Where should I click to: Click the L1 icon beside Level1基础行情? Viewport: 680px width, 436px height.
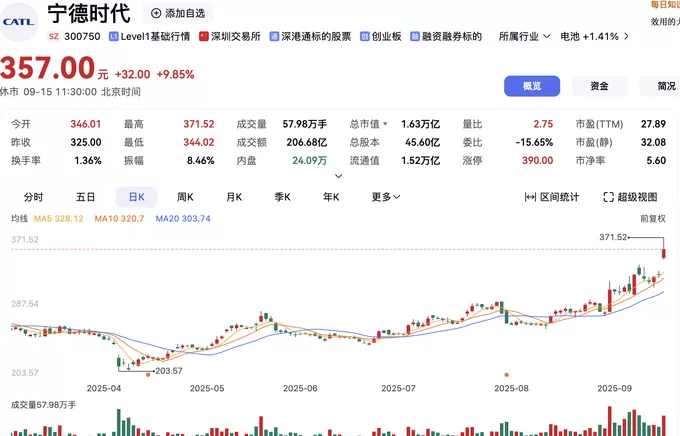tap(114, 36)
